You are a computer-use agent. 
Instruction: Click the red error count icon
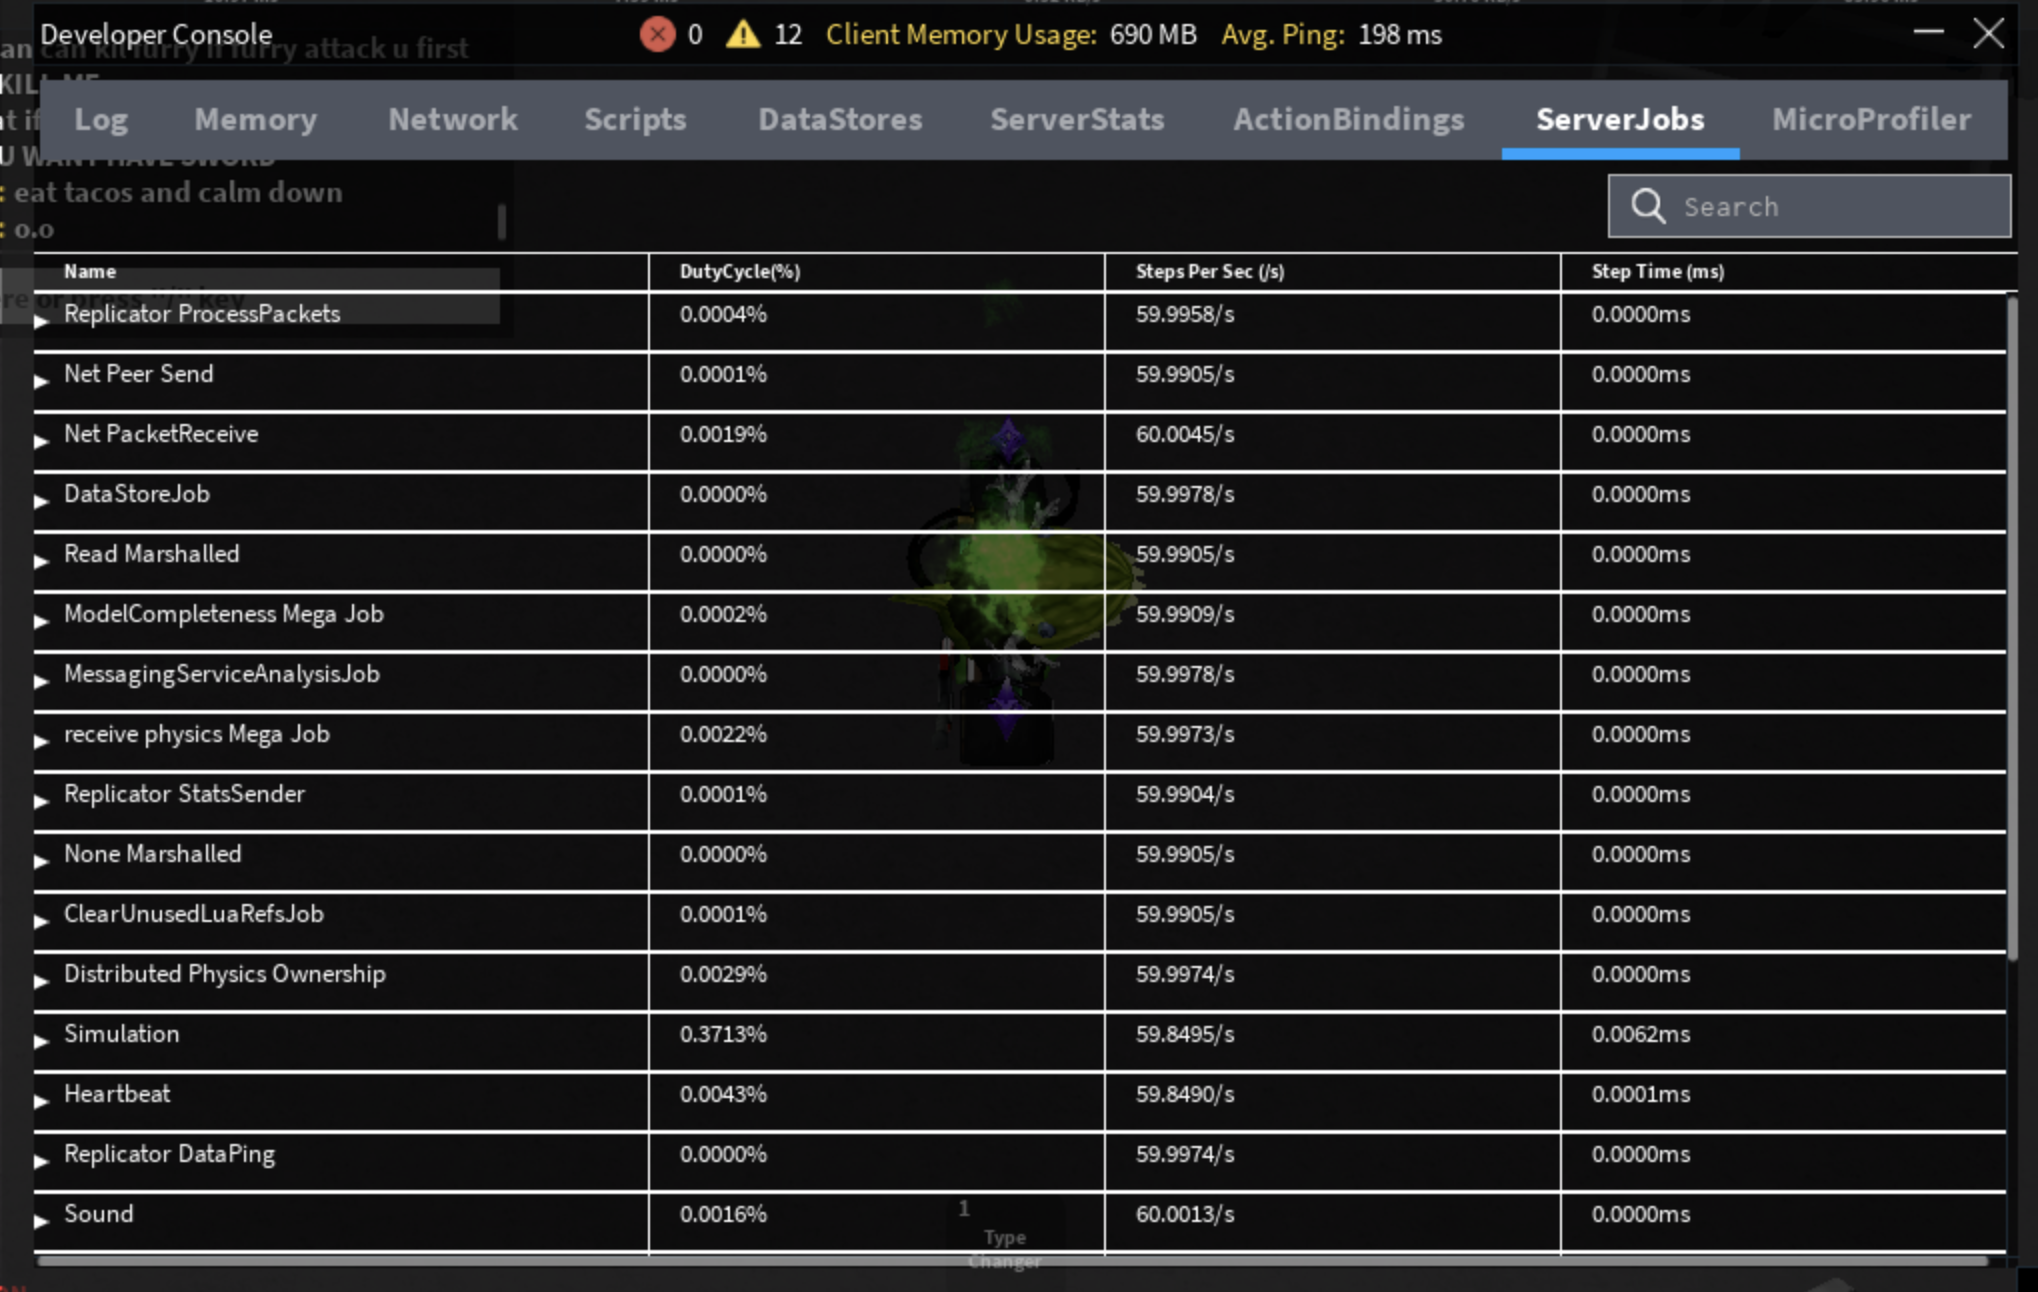pos(657,35)
